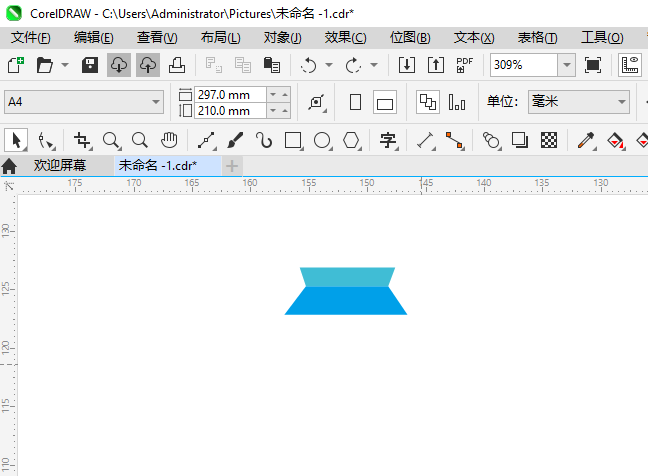Select the first Zoom magnifier tool
The image size is (648, 476).
pos(112,140)
